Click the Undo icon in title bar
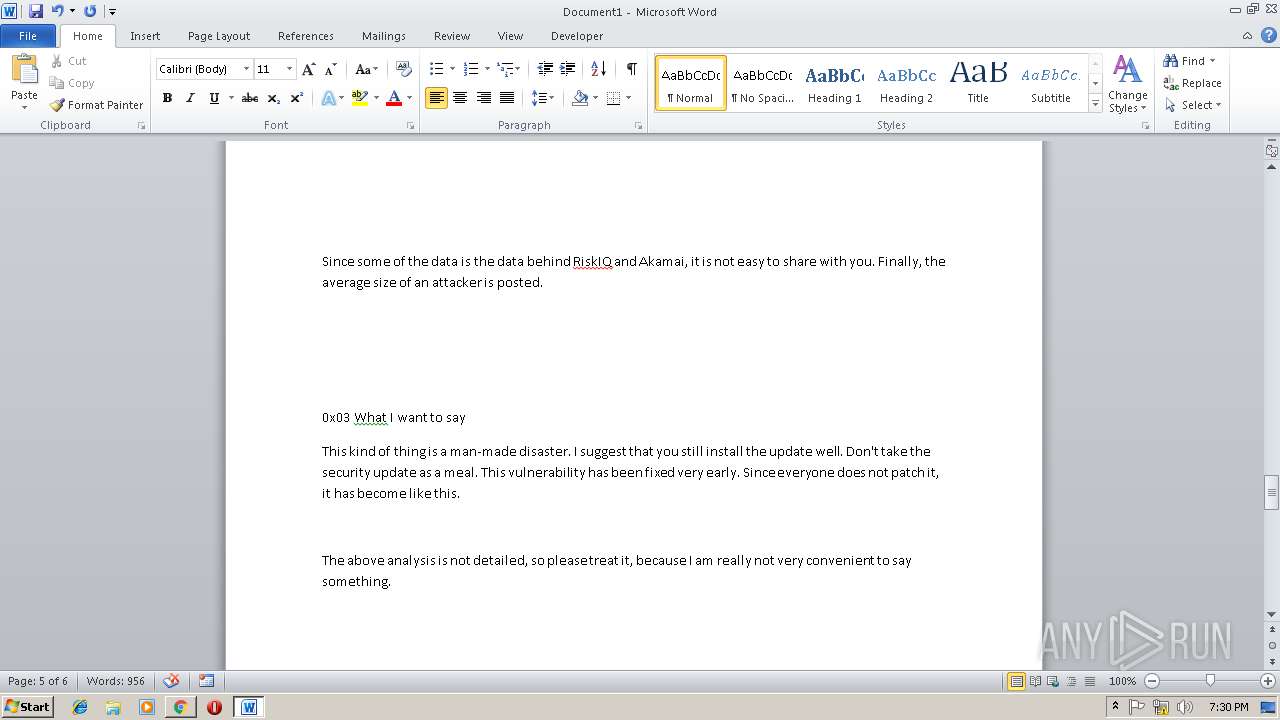 pyautogui.click(x=57, y=11)
